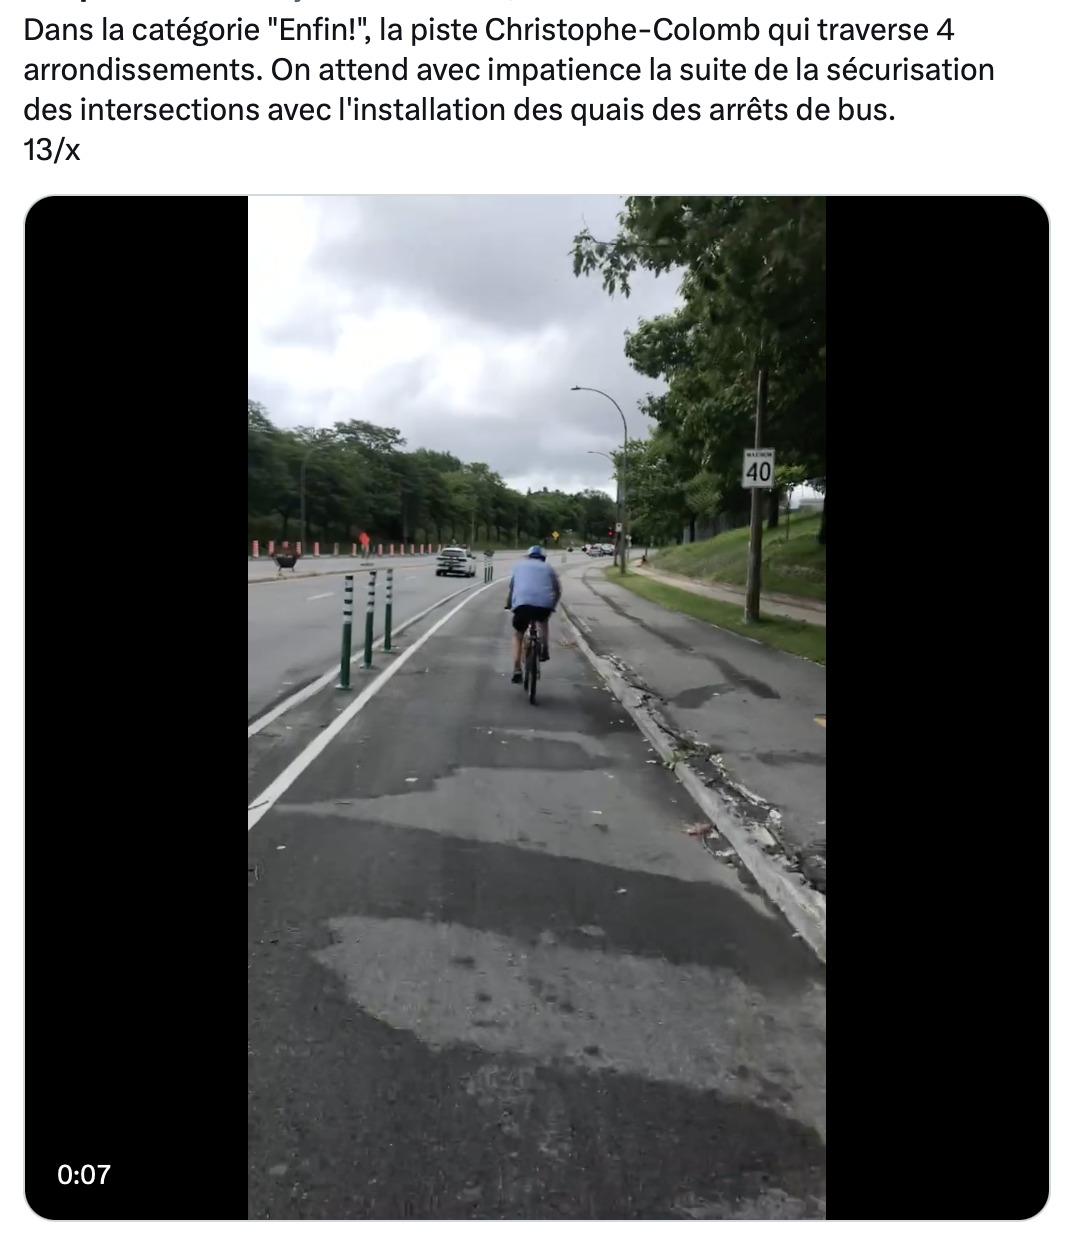
Task: Click the wooden utility pole
Action: coord(757,495)
